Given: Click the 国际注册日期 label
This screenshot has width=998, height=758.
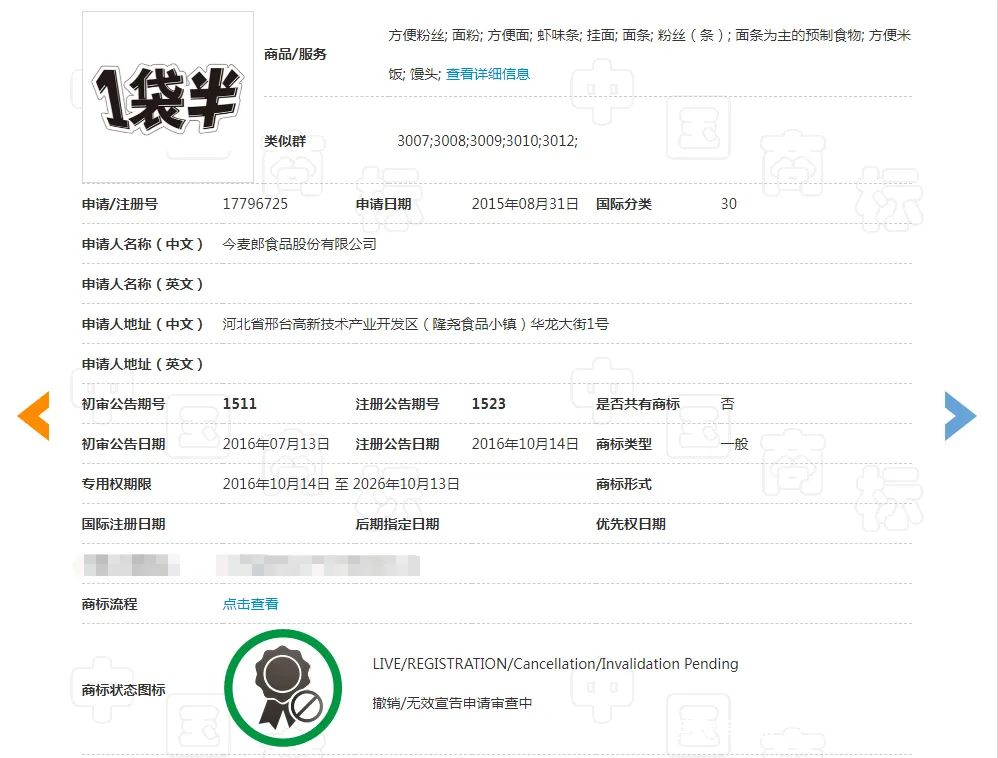Looking at the screenshot, I should [x=123, y=524].
